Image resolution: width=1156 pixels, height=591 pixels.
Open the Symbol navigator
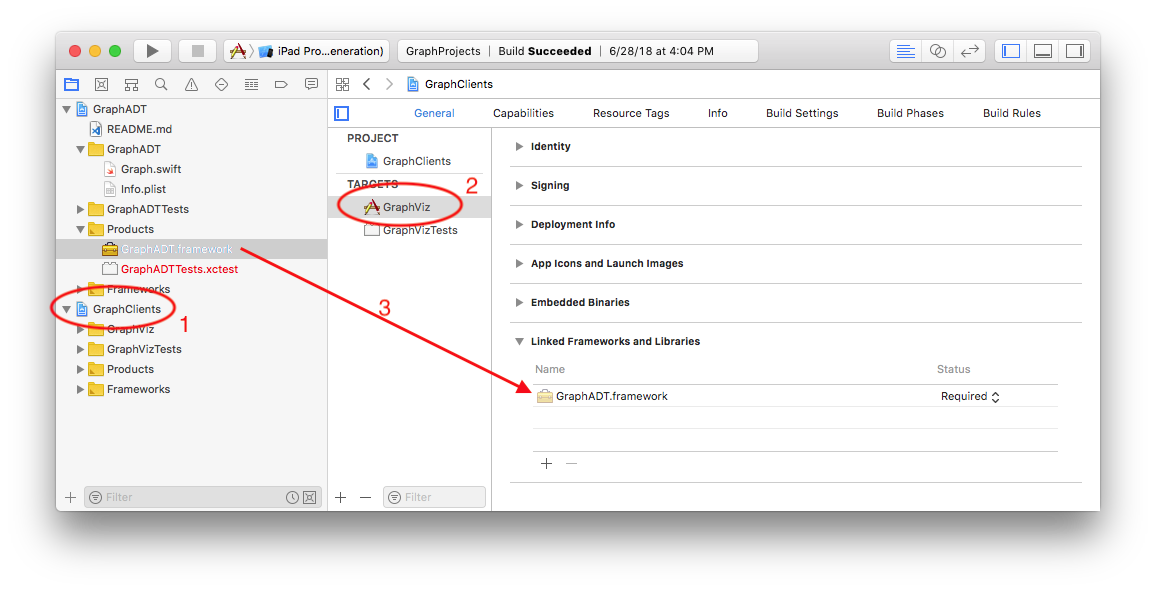[x=131, y=85]
